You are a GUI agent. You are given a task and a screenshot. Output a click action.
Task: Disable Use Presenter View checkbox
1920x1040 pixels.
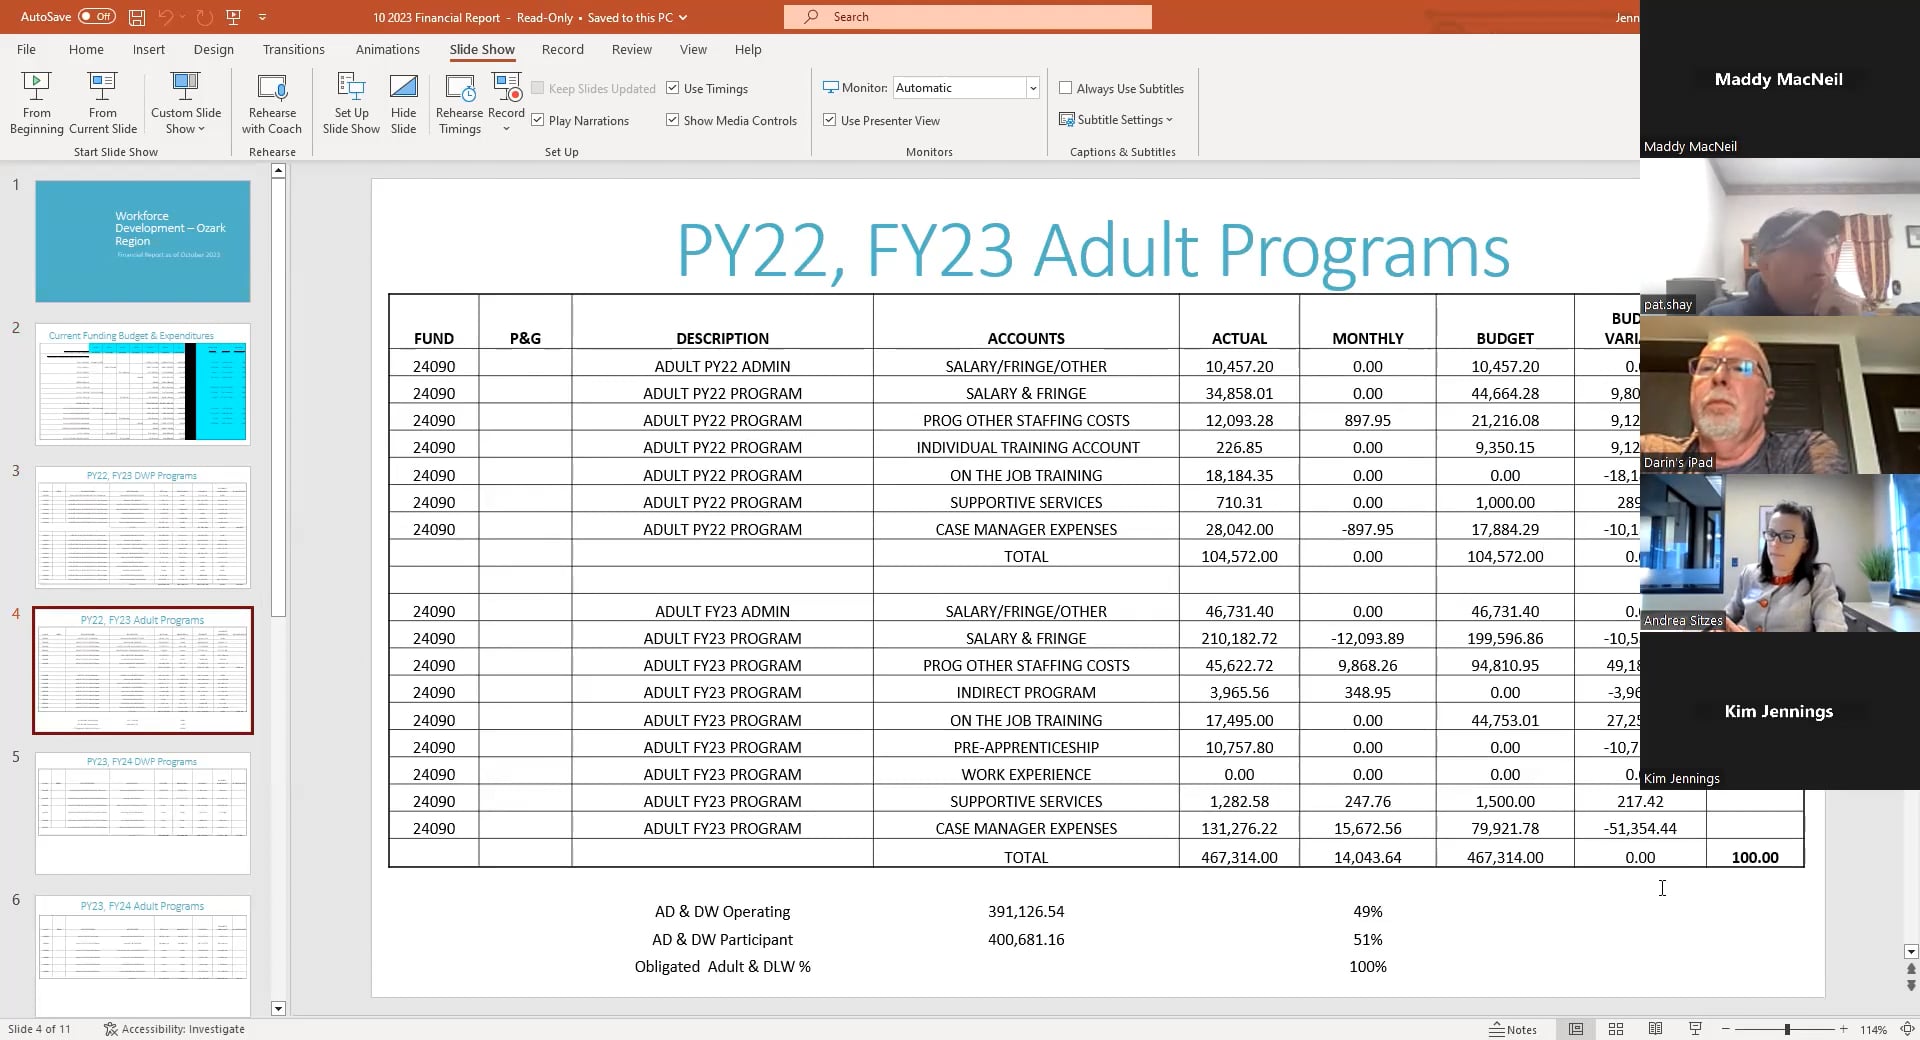click(x=830, y=120)
